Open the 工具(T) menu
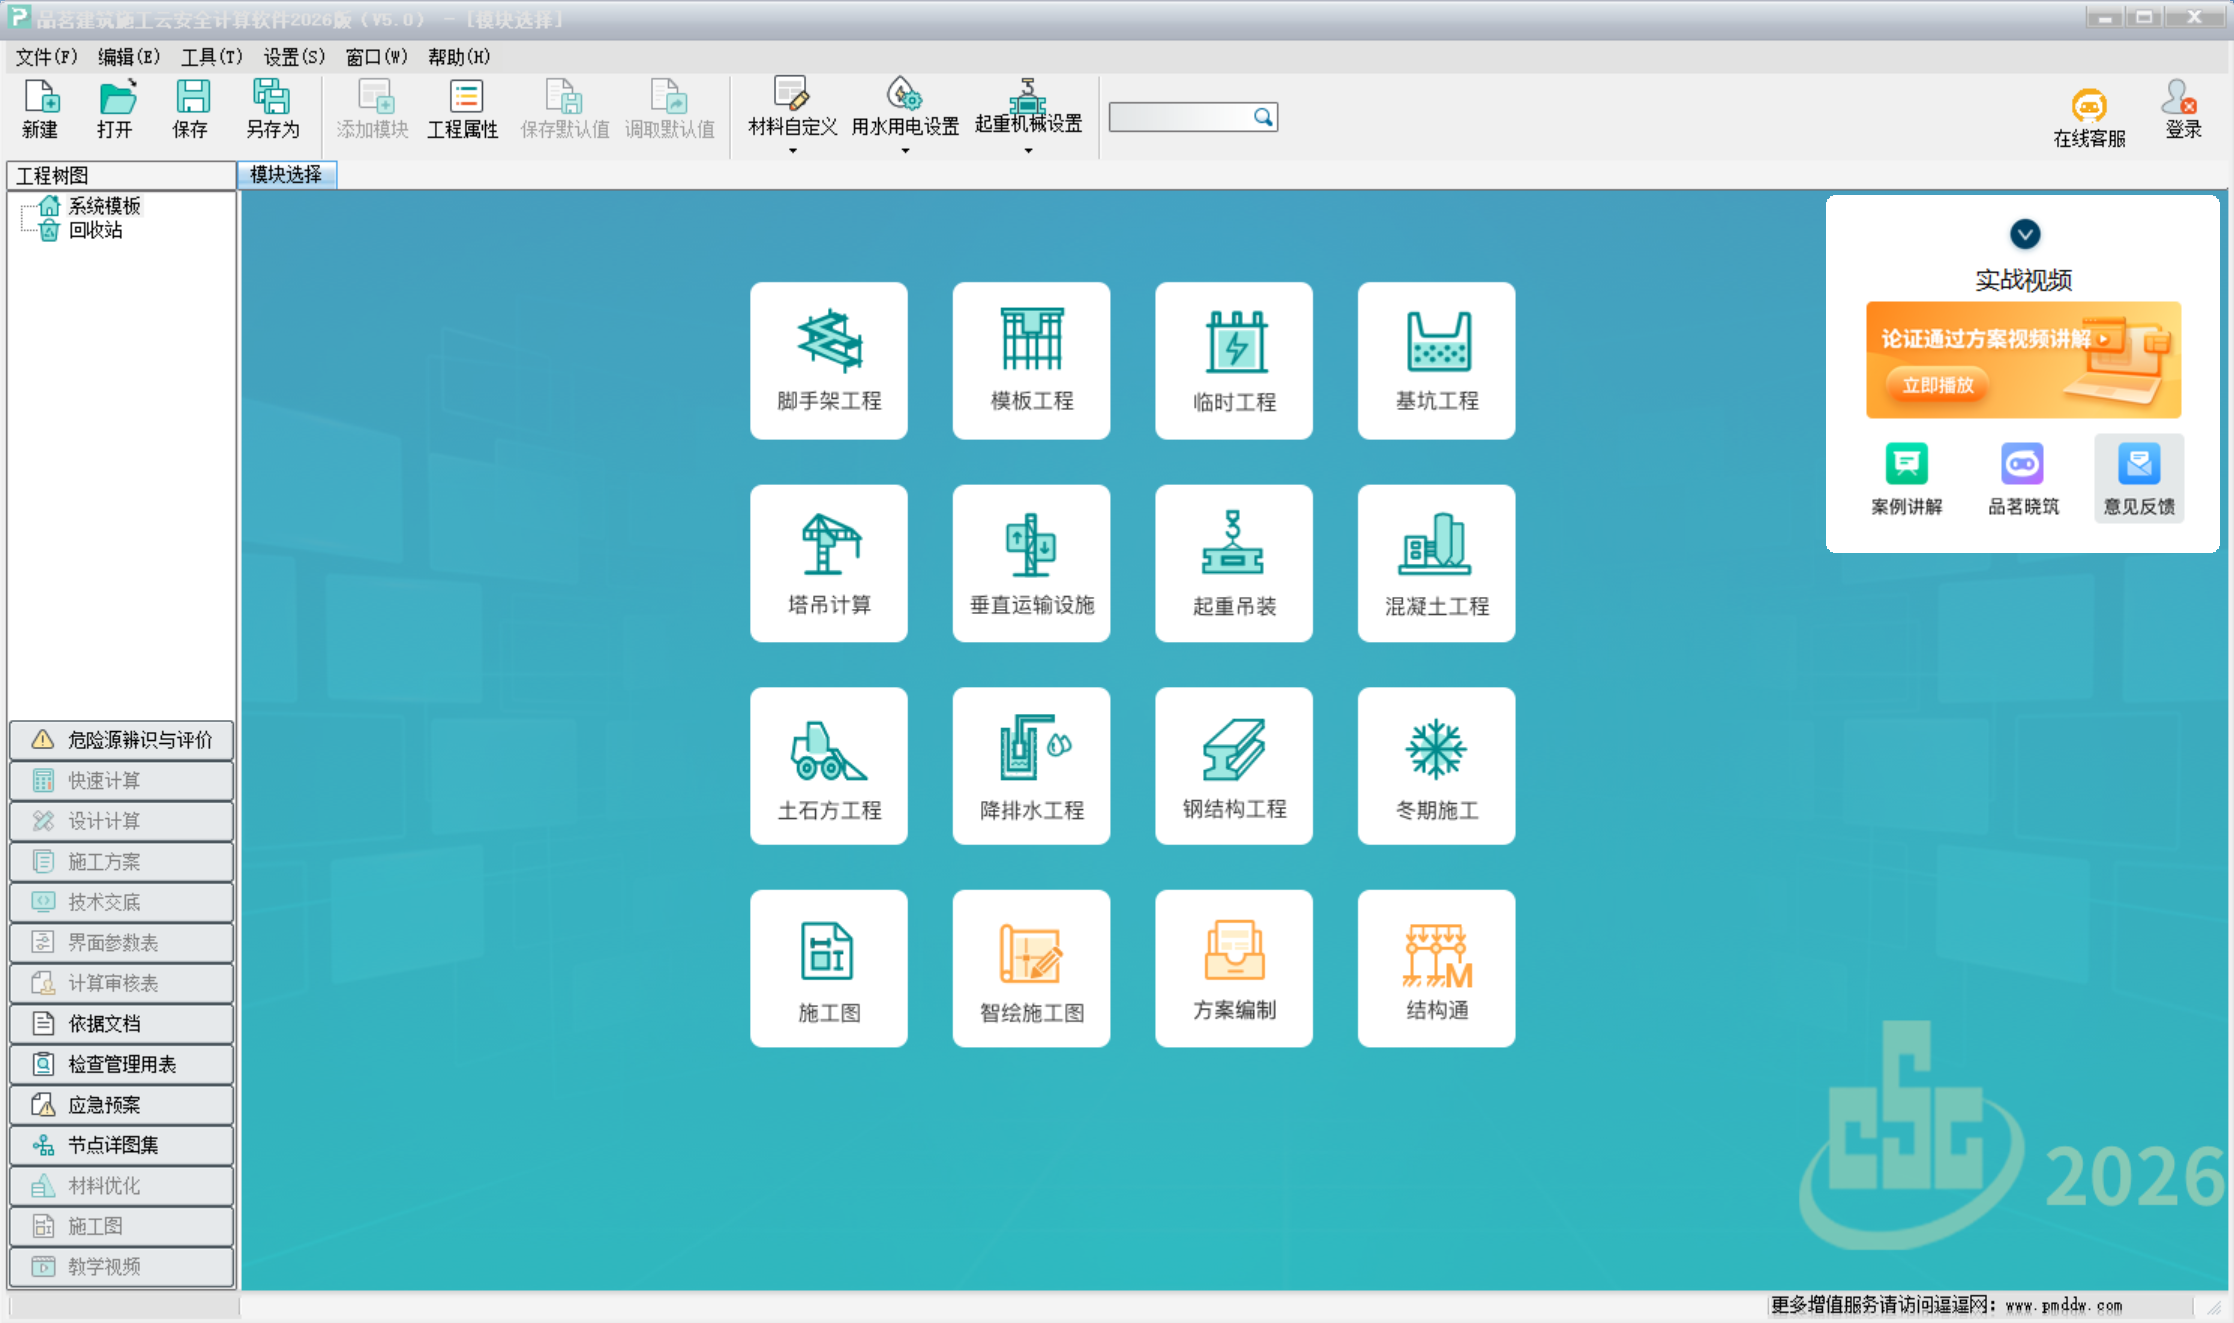 tap(211, 57)
